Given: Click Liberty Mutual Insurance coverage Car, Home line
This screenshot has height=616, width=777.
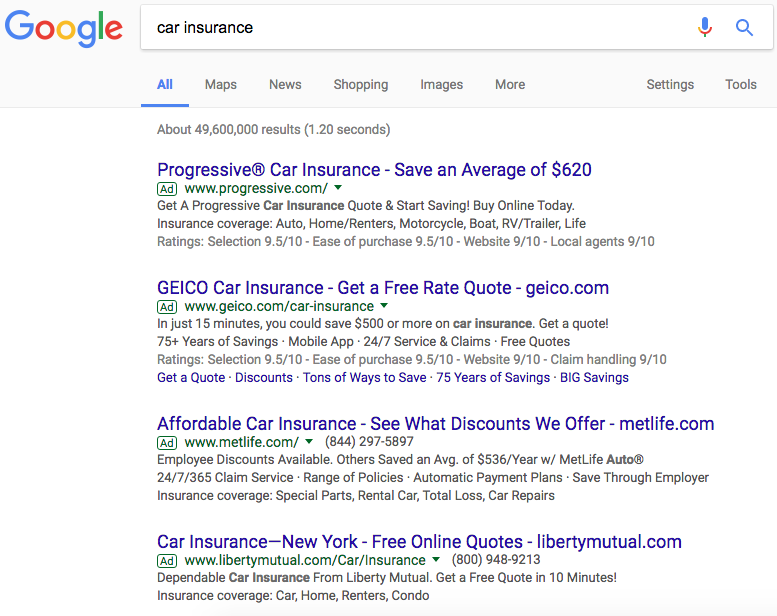Looking at the screenshot, I should click(293, 595).
